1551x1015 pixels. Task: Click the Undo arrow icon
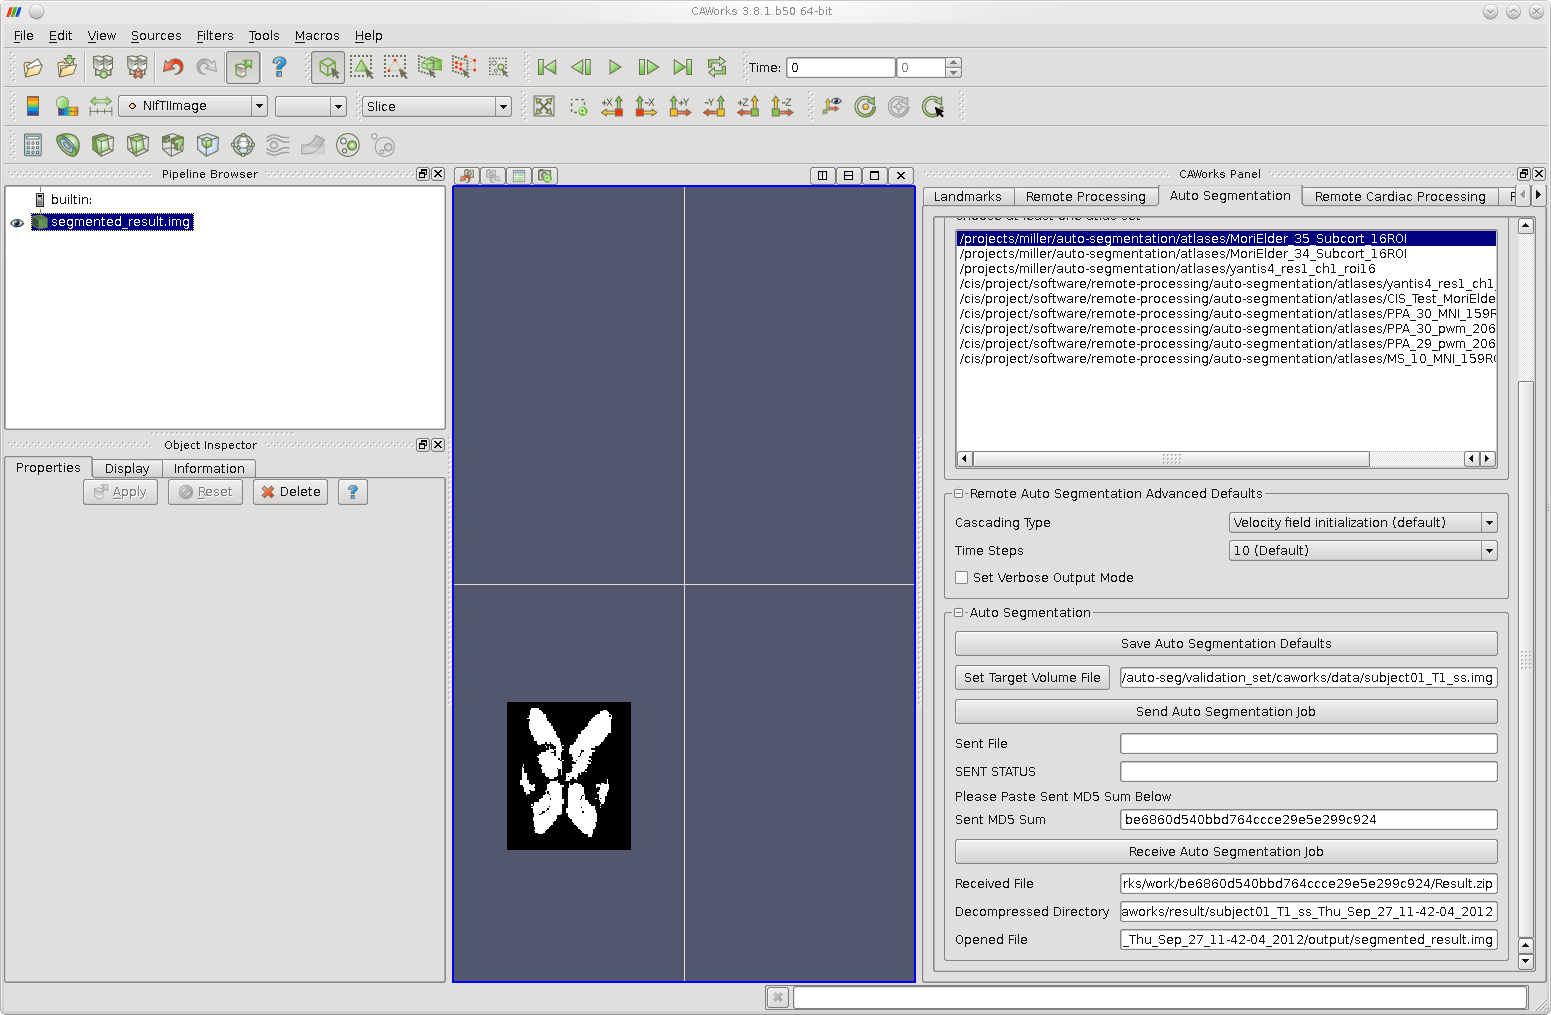tap(173, 68)
